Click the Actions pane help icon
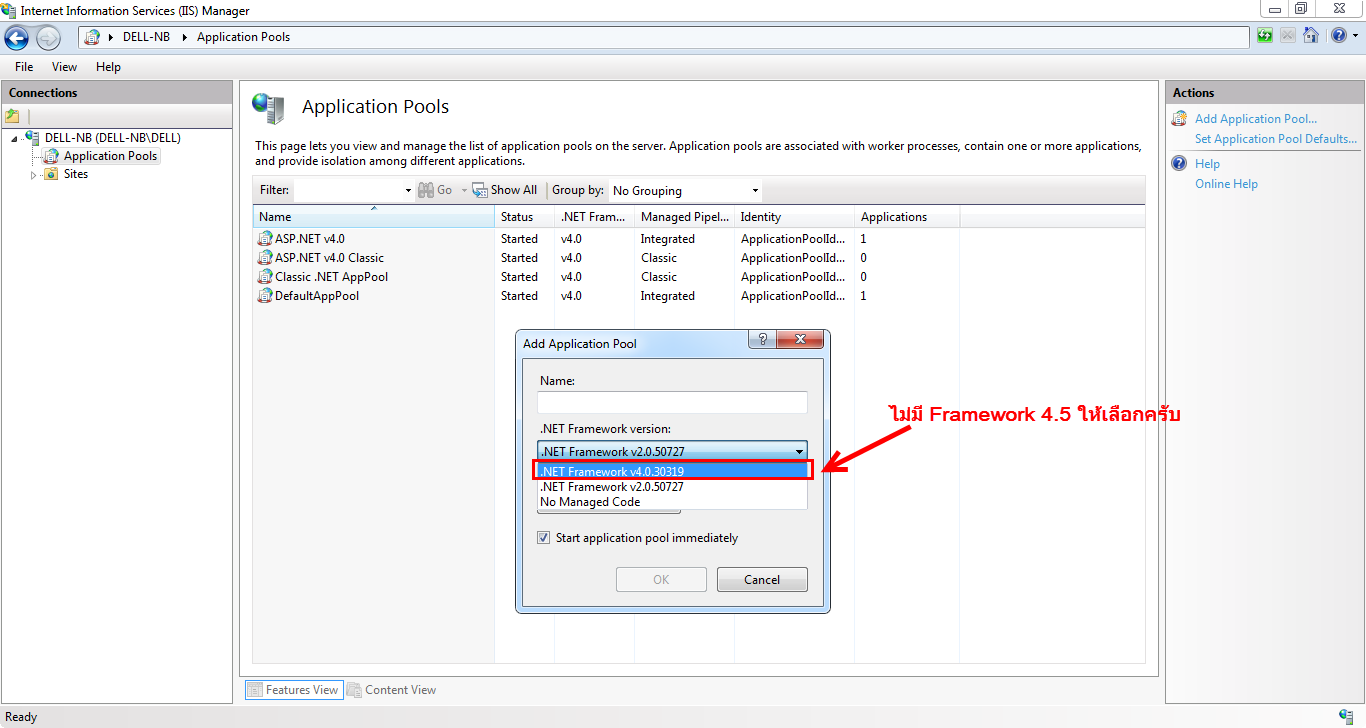 pos(1180,164)
